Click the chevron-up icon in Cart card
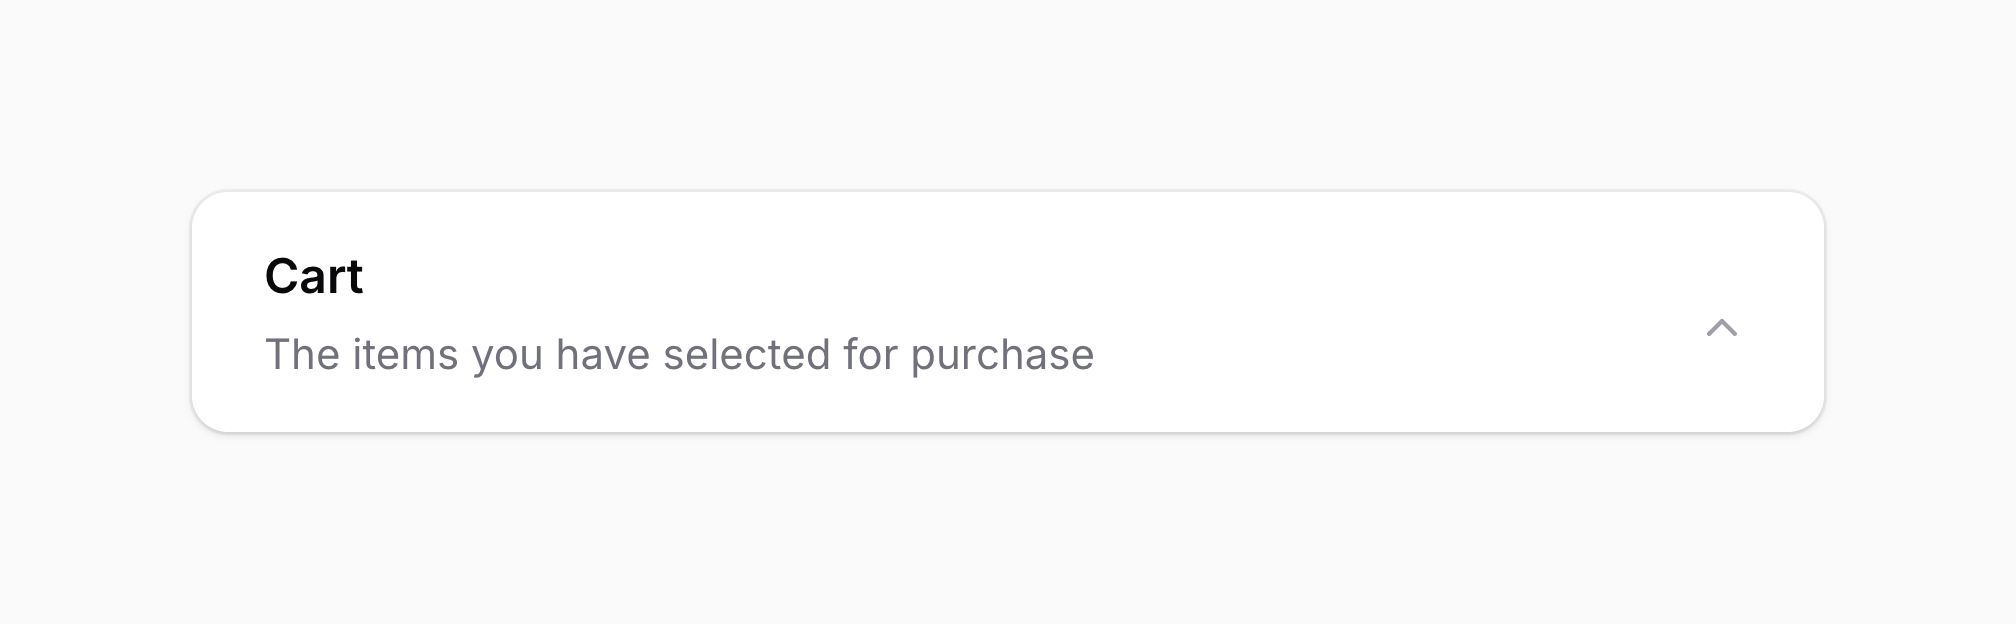This screenshot has height=624, width=2016. tap(1721, 328)
